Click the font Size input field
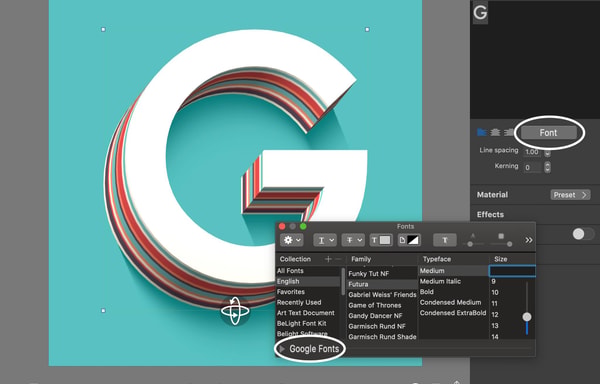The width and height of the screenshot is (600, 384). pos(512,271)
